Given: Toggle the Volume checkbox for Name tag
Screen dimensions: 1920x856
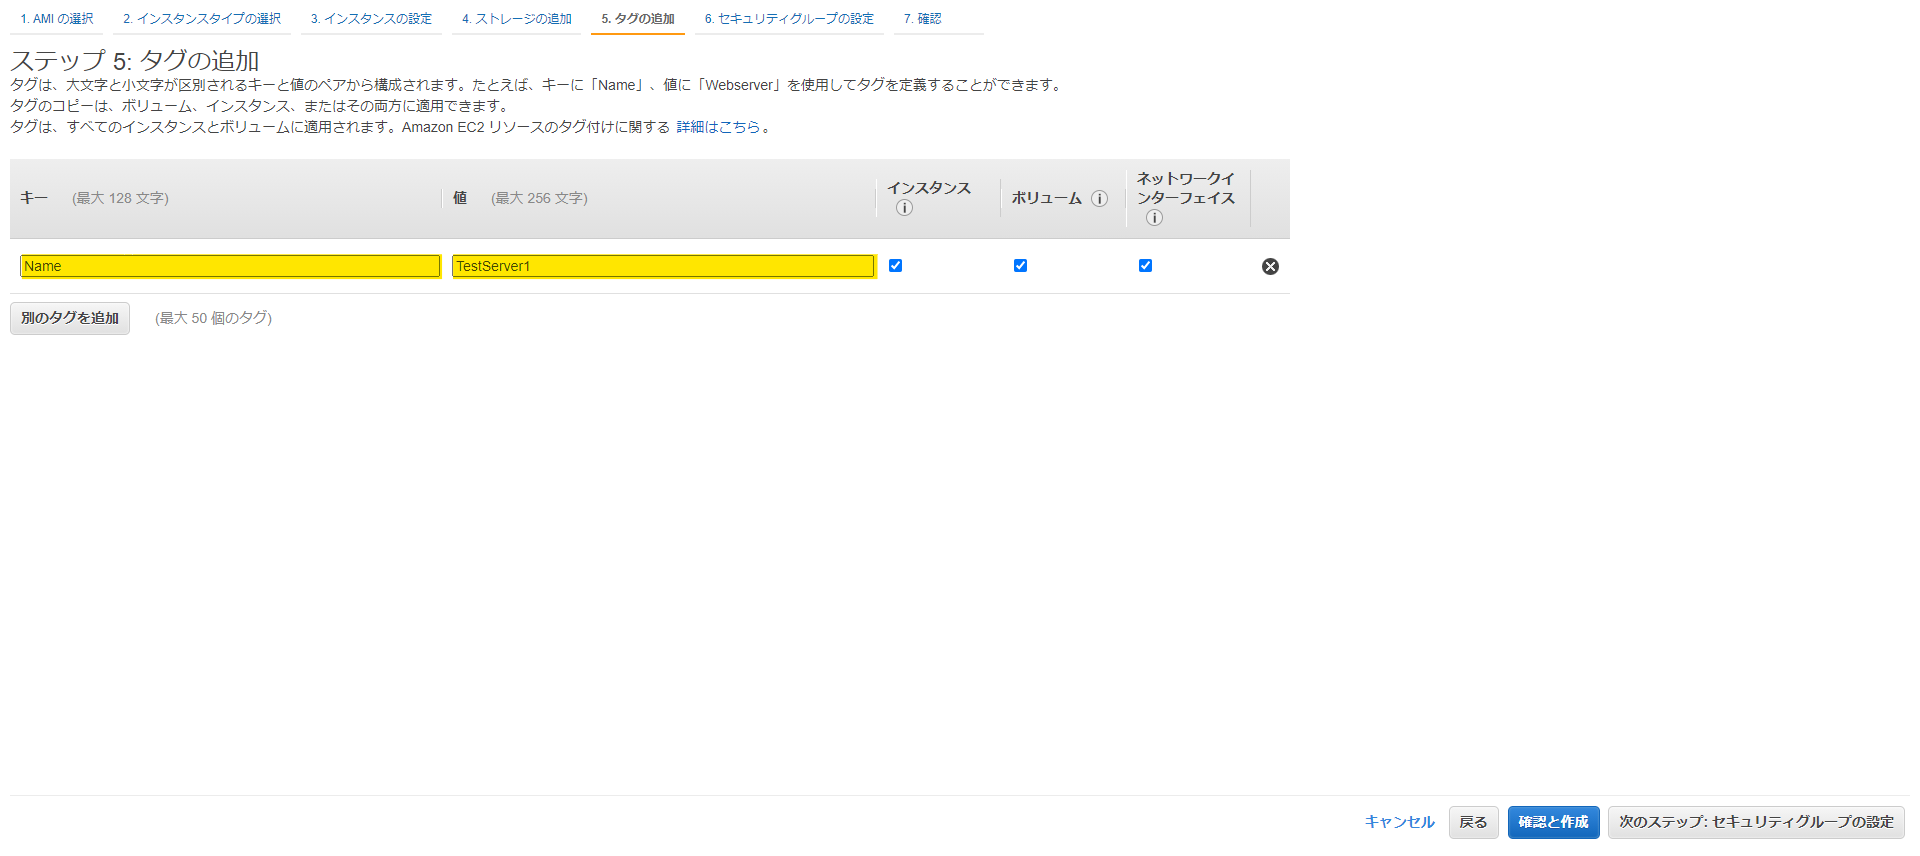Looking at the screenshot, I should tap(1020, 265).
